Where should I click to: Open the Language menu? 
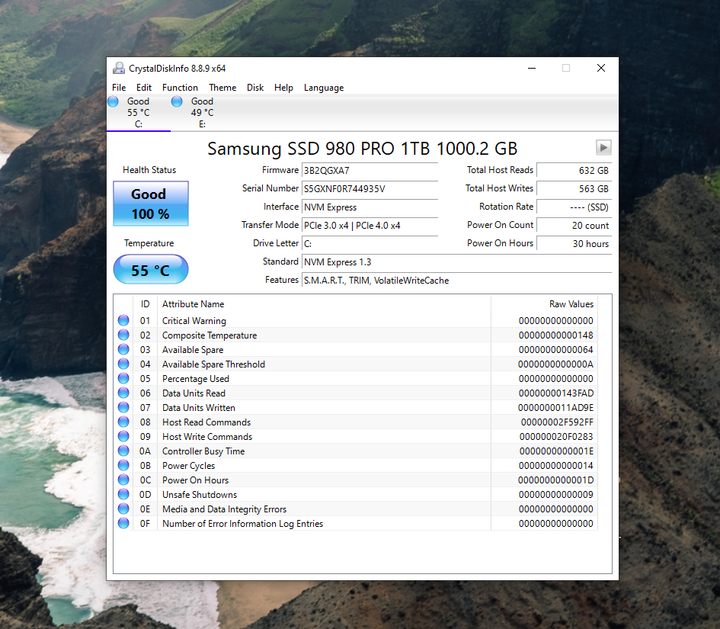[324, 88]
